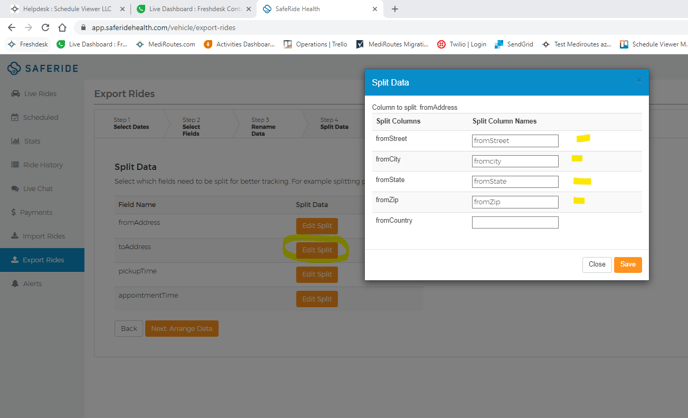Dismiss Split Data dialog using X

point(639,81)
